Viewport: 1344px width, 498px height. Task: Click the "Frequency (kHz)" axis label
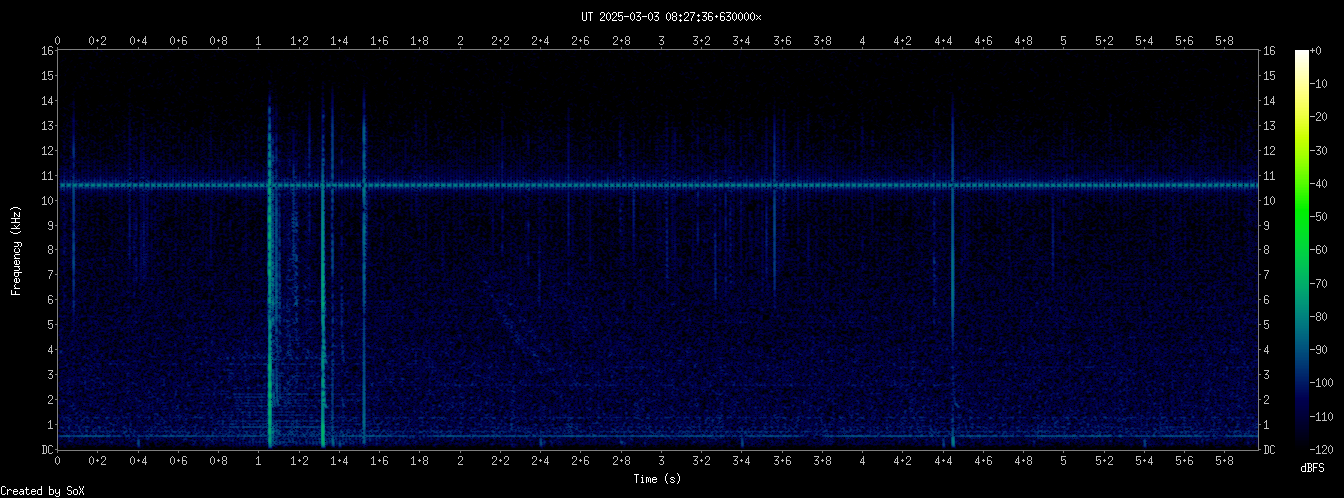pyautogui.click(x=17, y=249)
